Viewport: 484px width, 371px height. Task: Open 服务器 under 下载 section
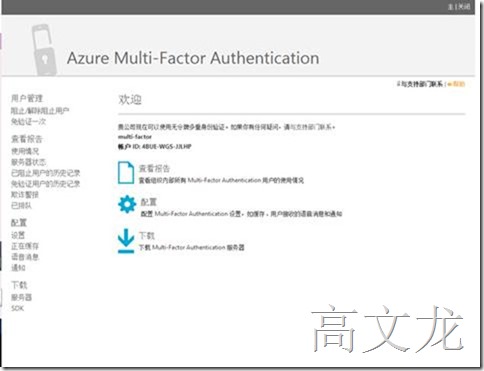click(21, 297)
